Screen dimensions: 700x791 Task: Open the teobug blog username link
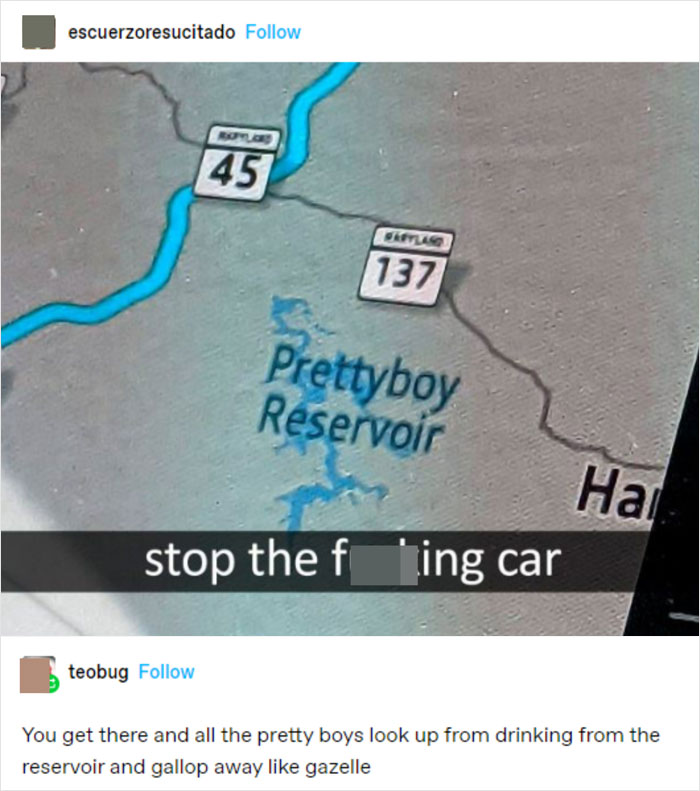tap(98, 672)
